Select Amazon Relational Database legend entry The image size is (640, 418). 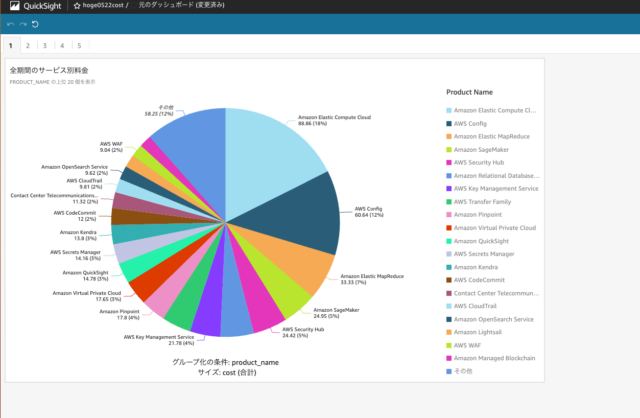(x=493, y=176)
